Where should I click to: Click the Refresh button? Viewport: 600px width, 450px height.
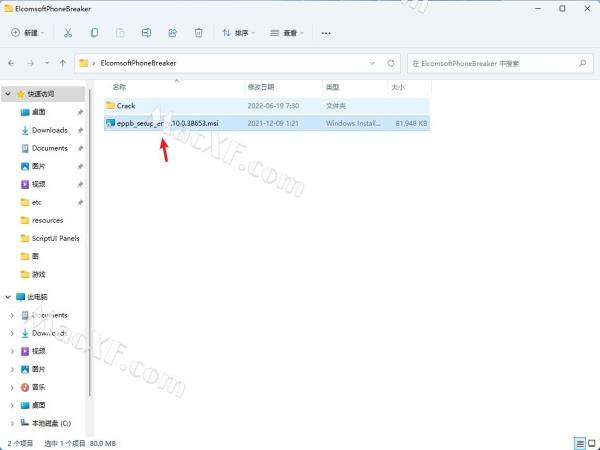click(x=391, y=63)
